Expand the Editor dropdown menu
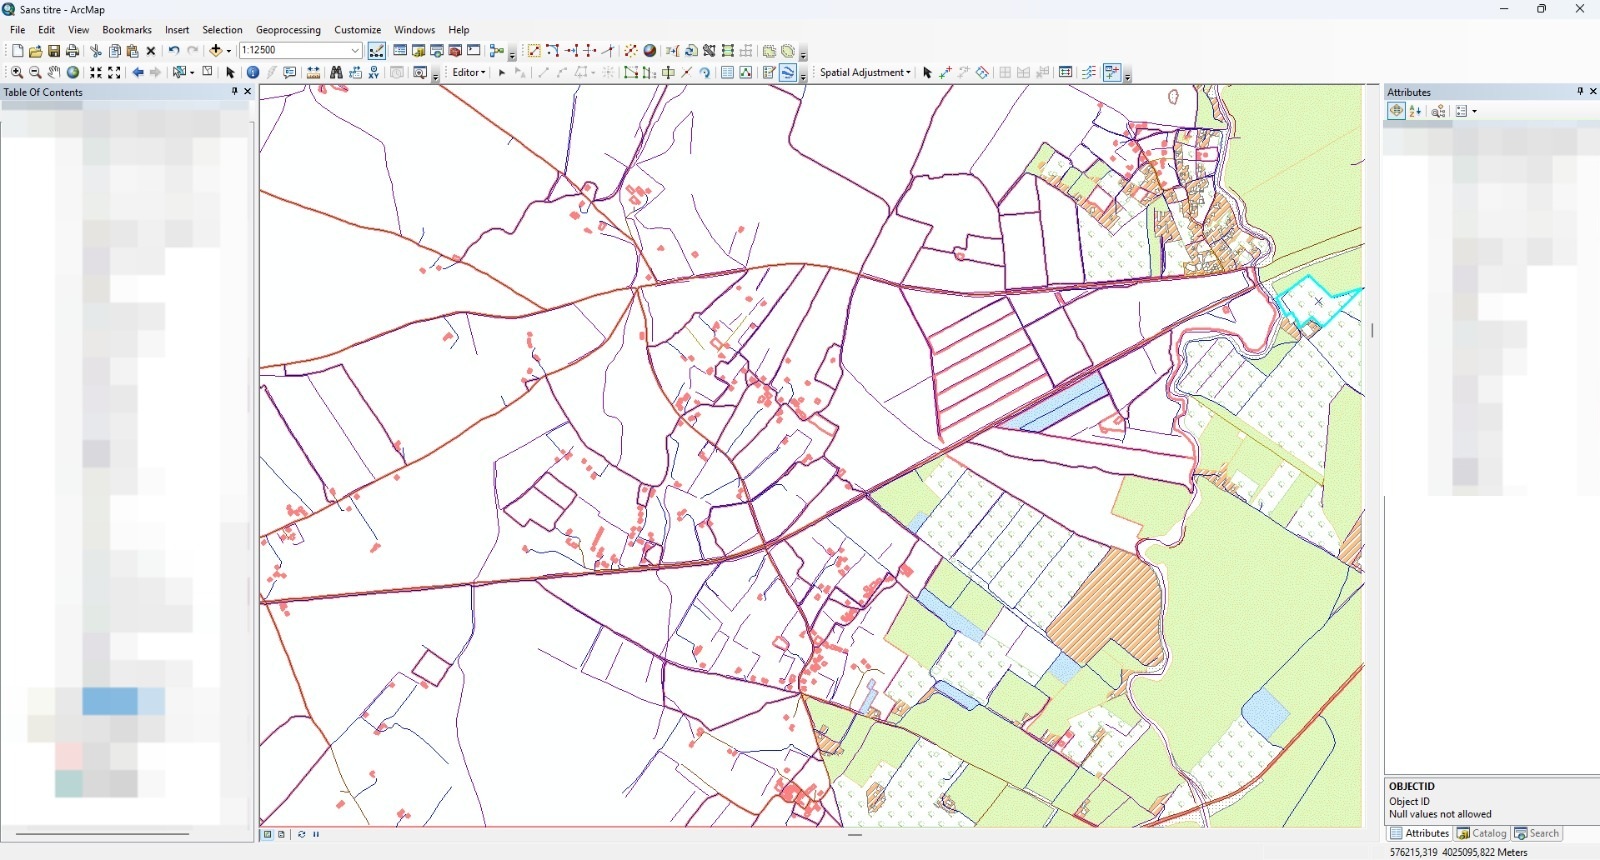 [468, 73]
